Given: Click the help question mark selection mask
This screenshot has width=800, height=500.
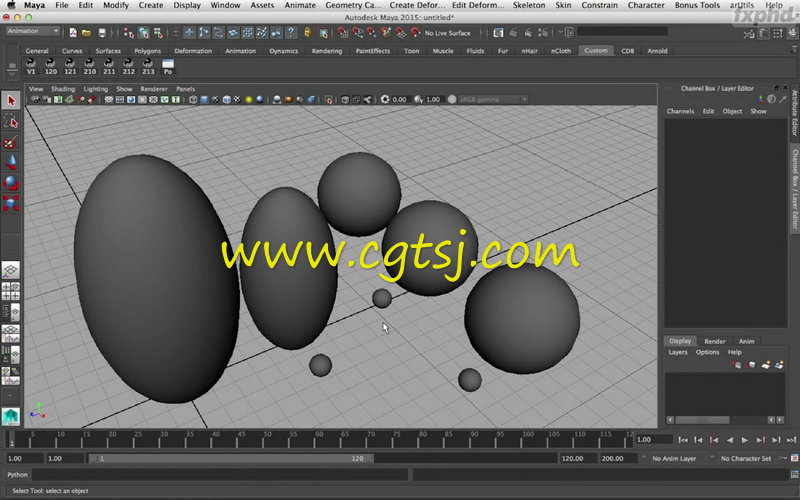Looking at the screenshot, I should (291, 33).
